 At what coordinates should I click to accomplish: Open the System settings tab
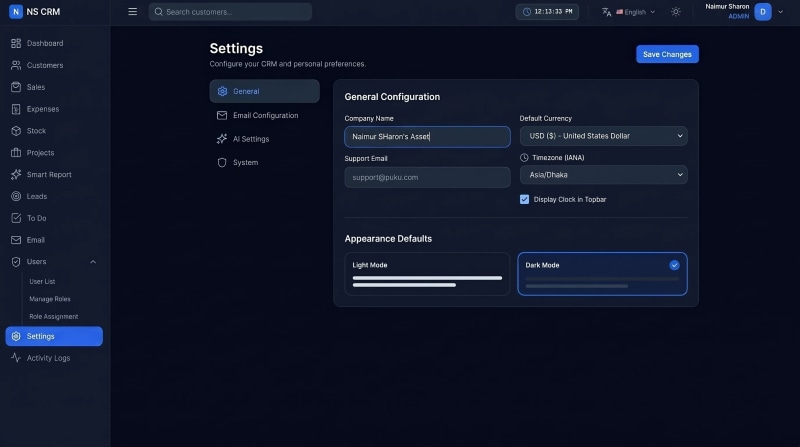pyautogui.click(x=265, y=163)
